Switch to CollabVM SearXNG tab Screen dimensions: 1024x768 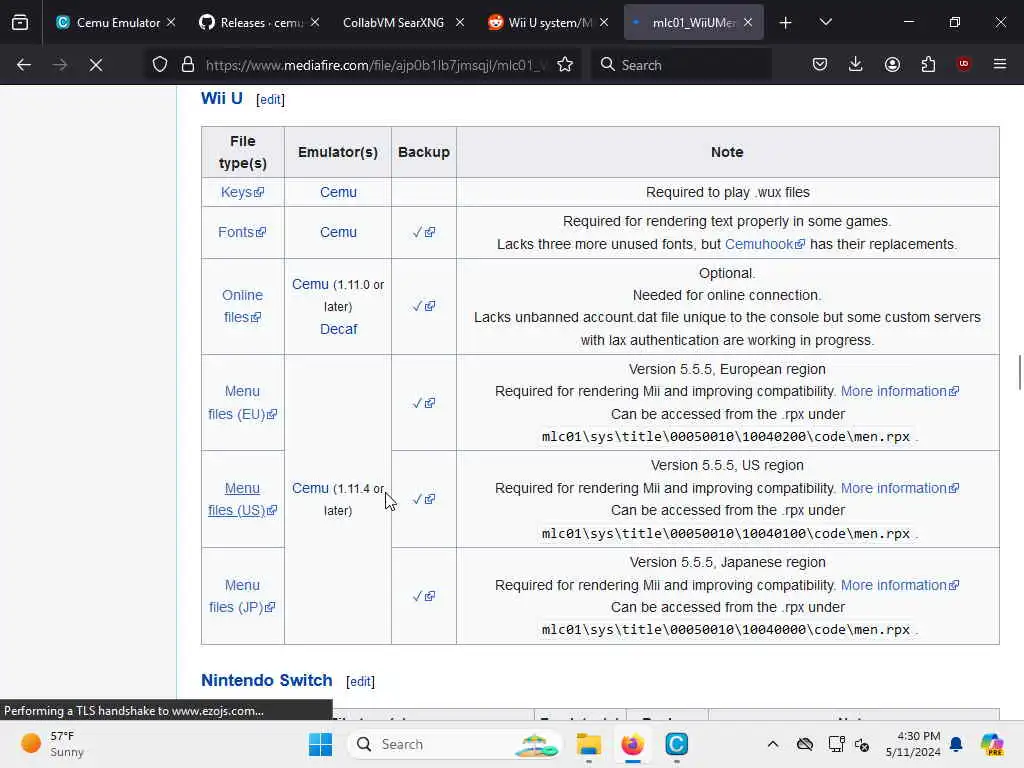(393, 22)
